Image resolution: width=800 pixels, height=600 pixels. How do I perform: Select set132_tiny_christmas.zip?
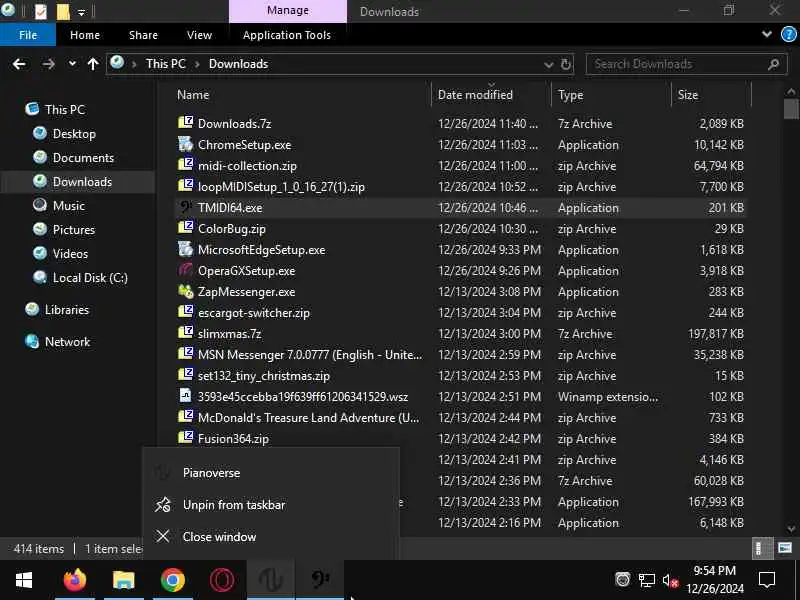[264, 376]
